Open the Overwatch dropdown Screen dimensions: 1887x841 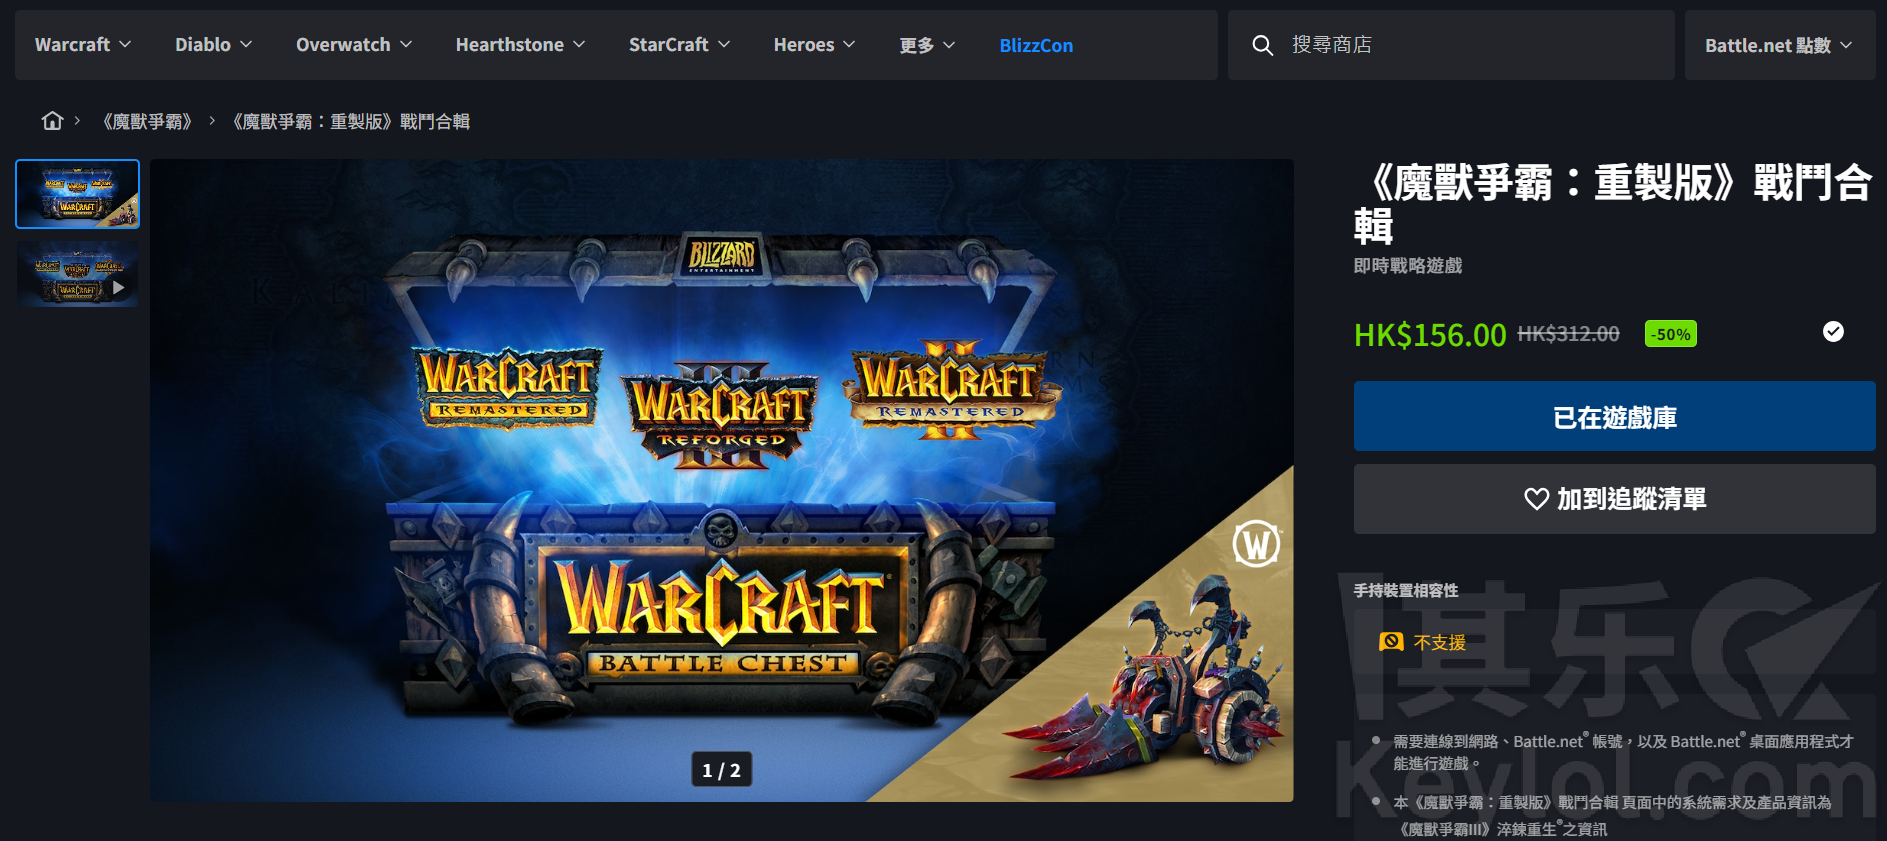click(354, 45)
